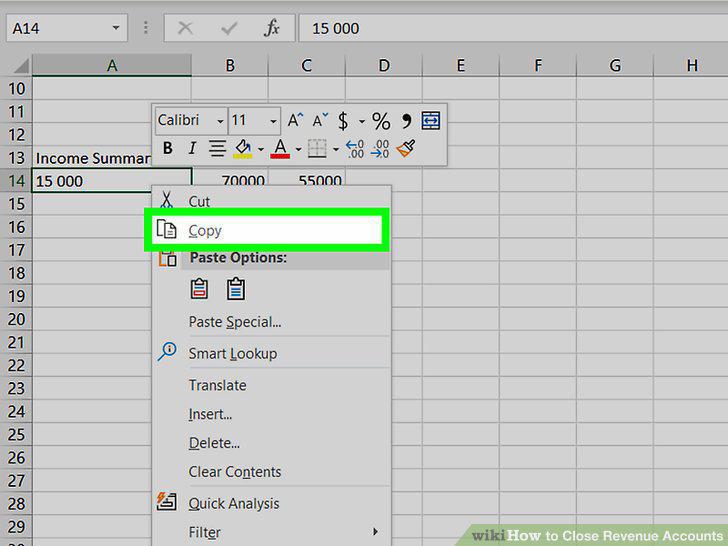This screenshot has width=728, height=546.
Task: Apply the red font color
Action: click(280, 149)
